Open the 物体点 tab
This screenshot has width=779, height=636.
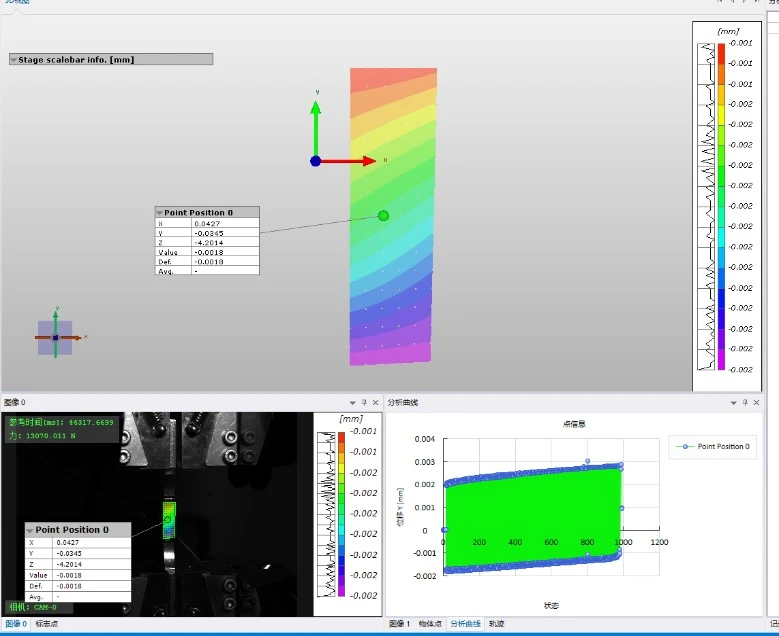pyautogui.click(x=429, y=624)
